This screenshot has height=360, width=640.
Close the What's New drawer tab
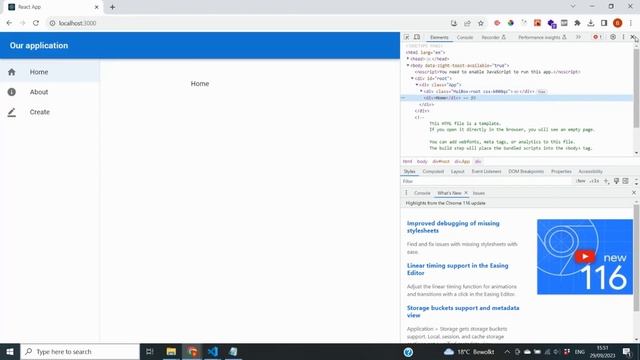pos(466,193)
